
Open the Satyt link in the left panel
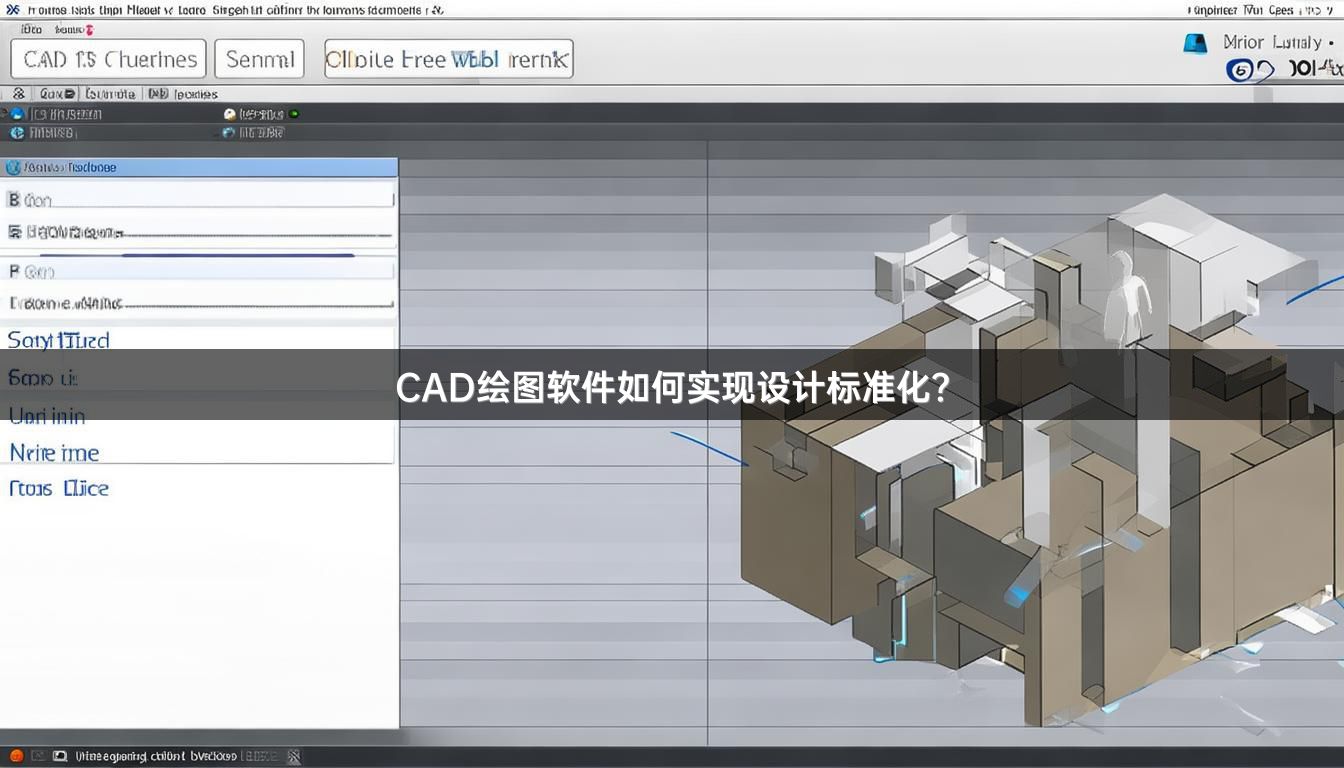pyautogui.click(x=58, y=340)
